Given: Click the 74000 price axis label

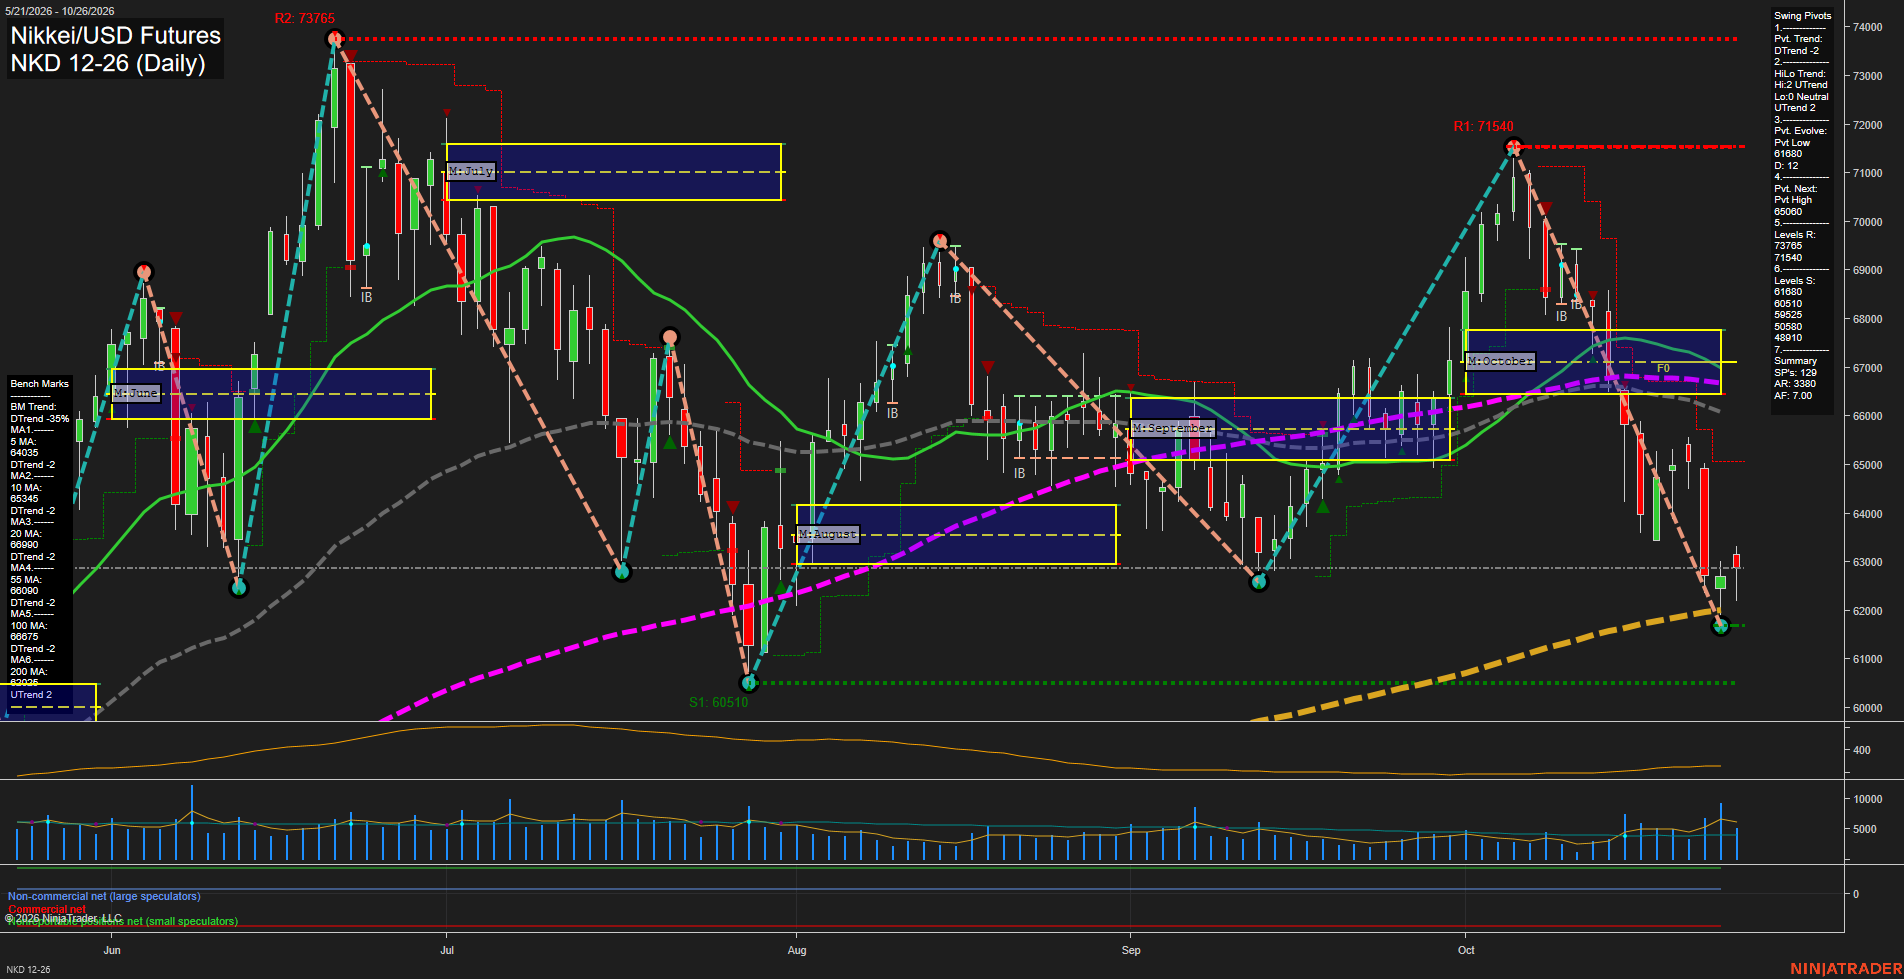Looking at the screenshot, I should (1867, 27).
